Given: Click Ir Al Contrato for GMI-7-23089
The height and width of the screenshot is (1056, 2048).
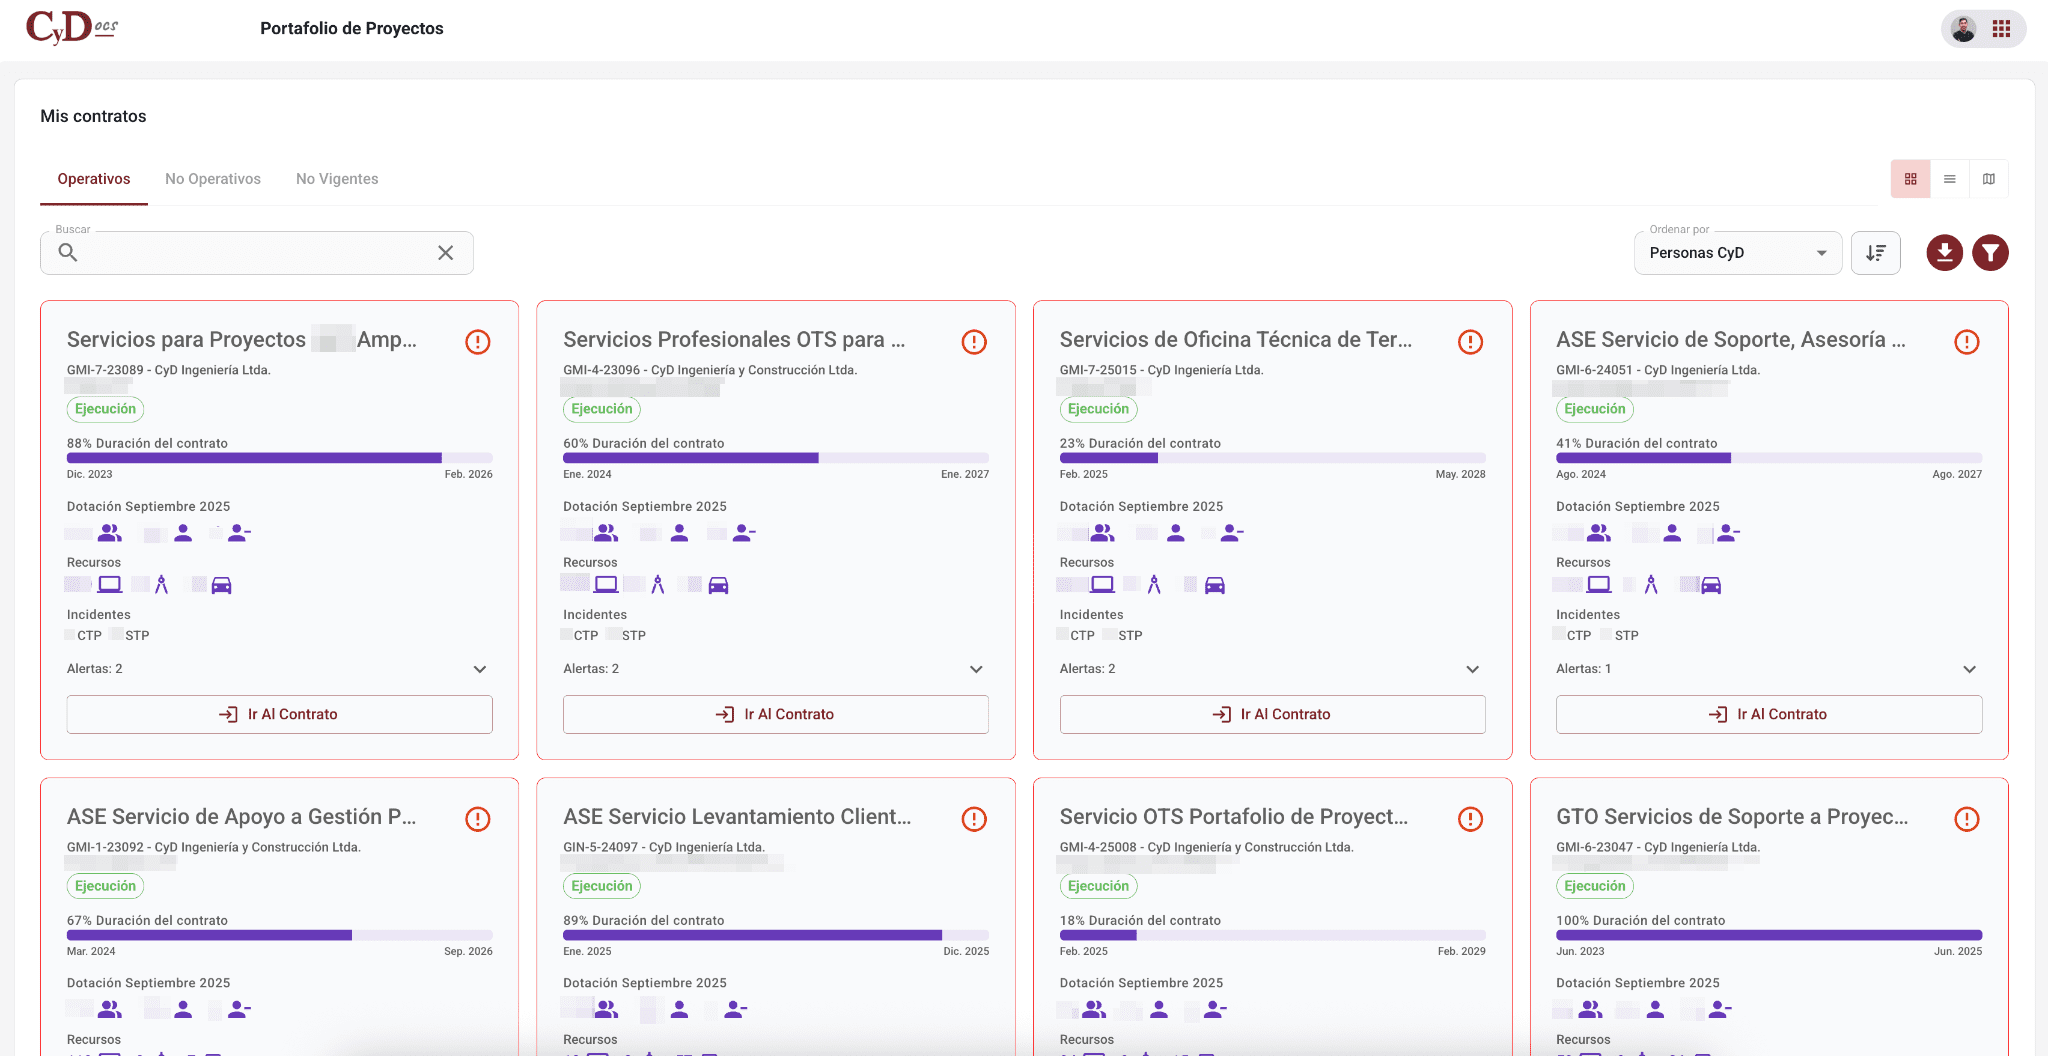Looking at the screenshot, I should pos(279,714).
